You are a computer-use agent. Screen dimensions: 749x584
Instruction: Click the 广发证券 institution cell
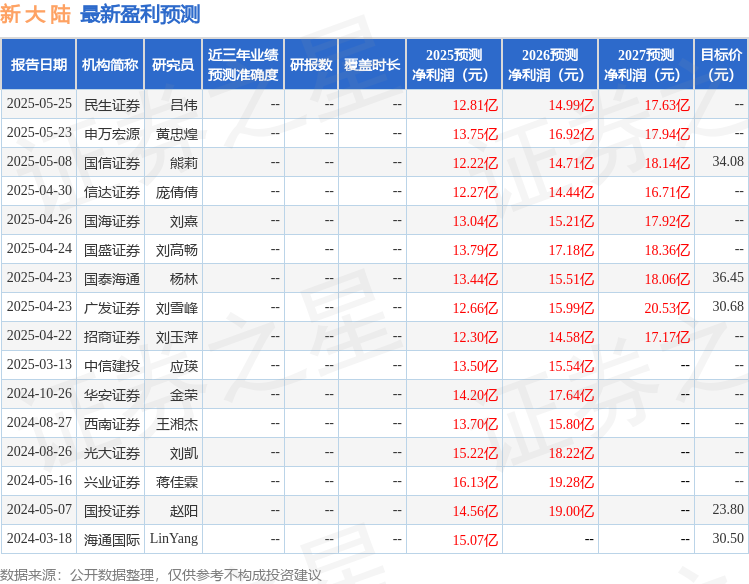[112, 308]
